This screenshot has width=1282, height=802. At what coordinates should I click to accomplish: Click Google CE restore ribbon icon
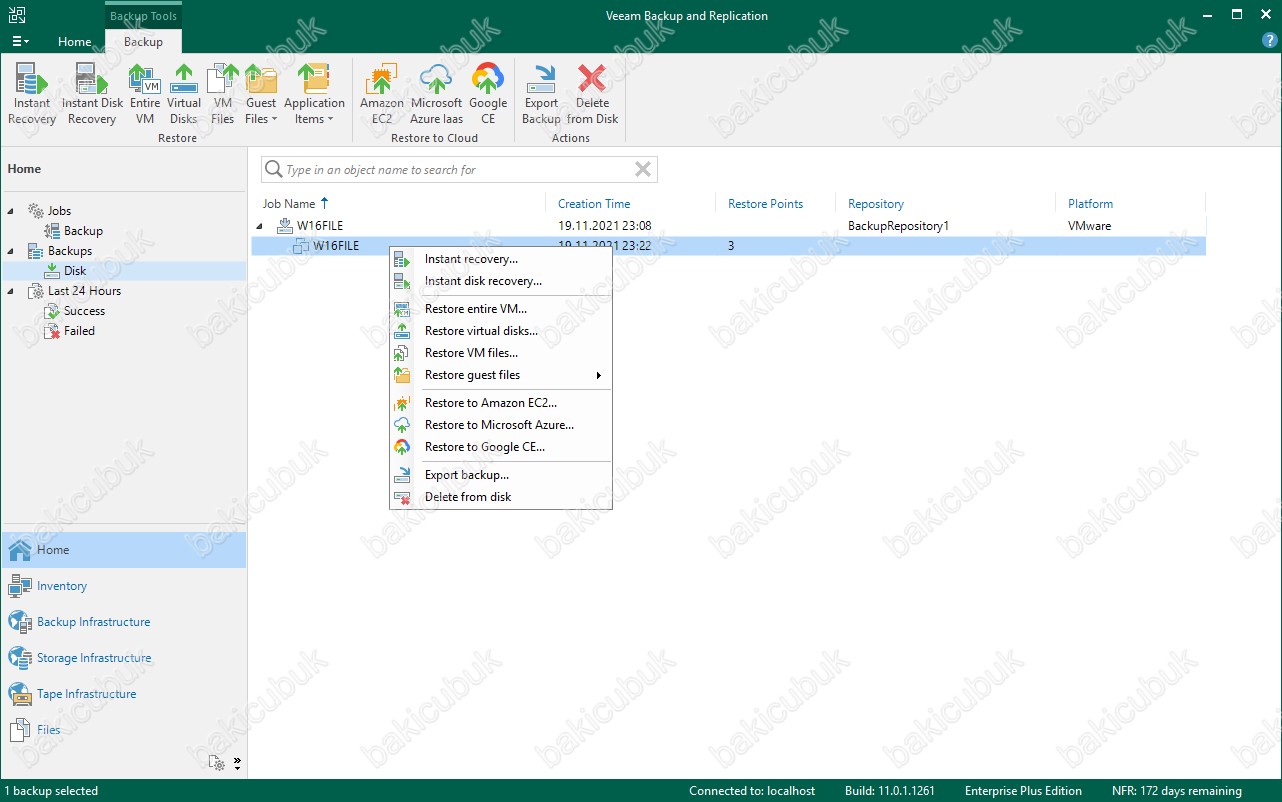[488, 95]
